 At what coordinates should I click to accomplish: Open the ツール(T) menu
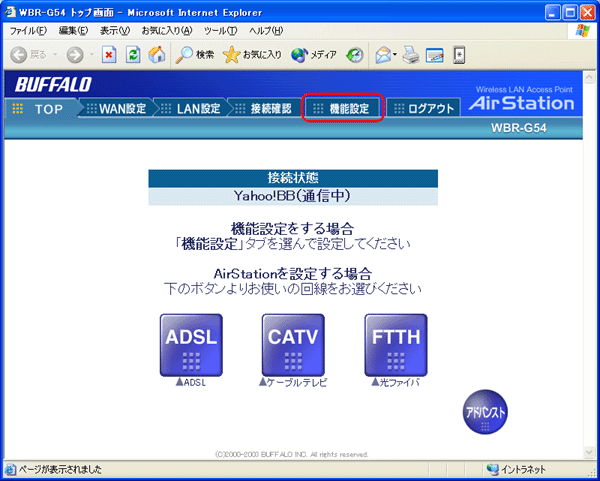221,31
